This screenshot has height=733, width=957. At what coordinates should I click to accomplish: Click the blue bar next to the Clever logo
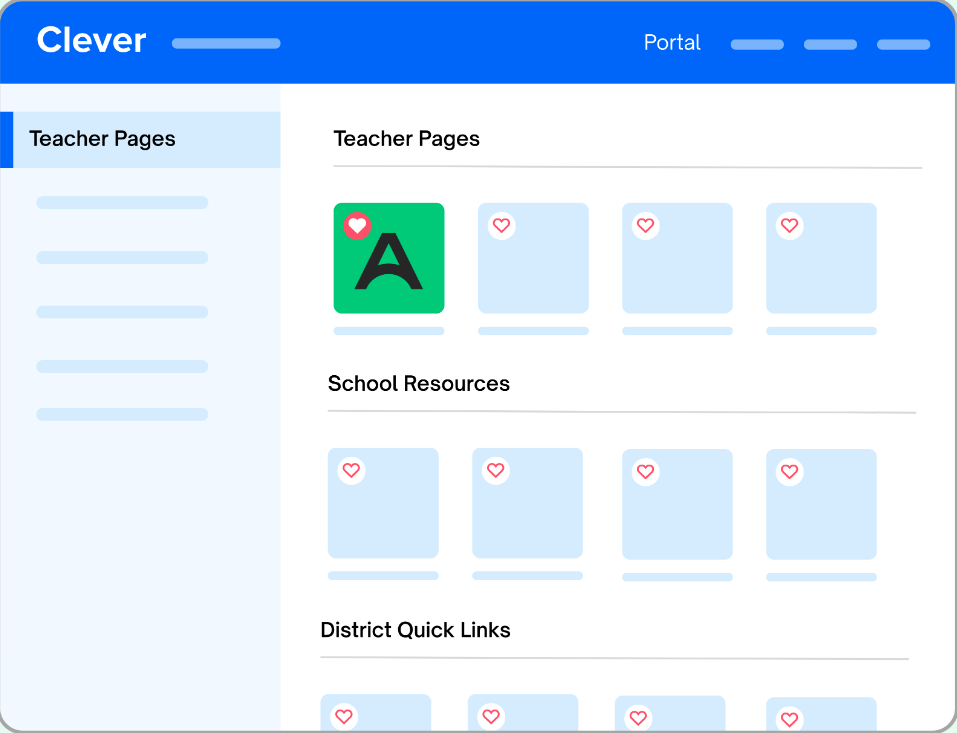pos(226,43)
